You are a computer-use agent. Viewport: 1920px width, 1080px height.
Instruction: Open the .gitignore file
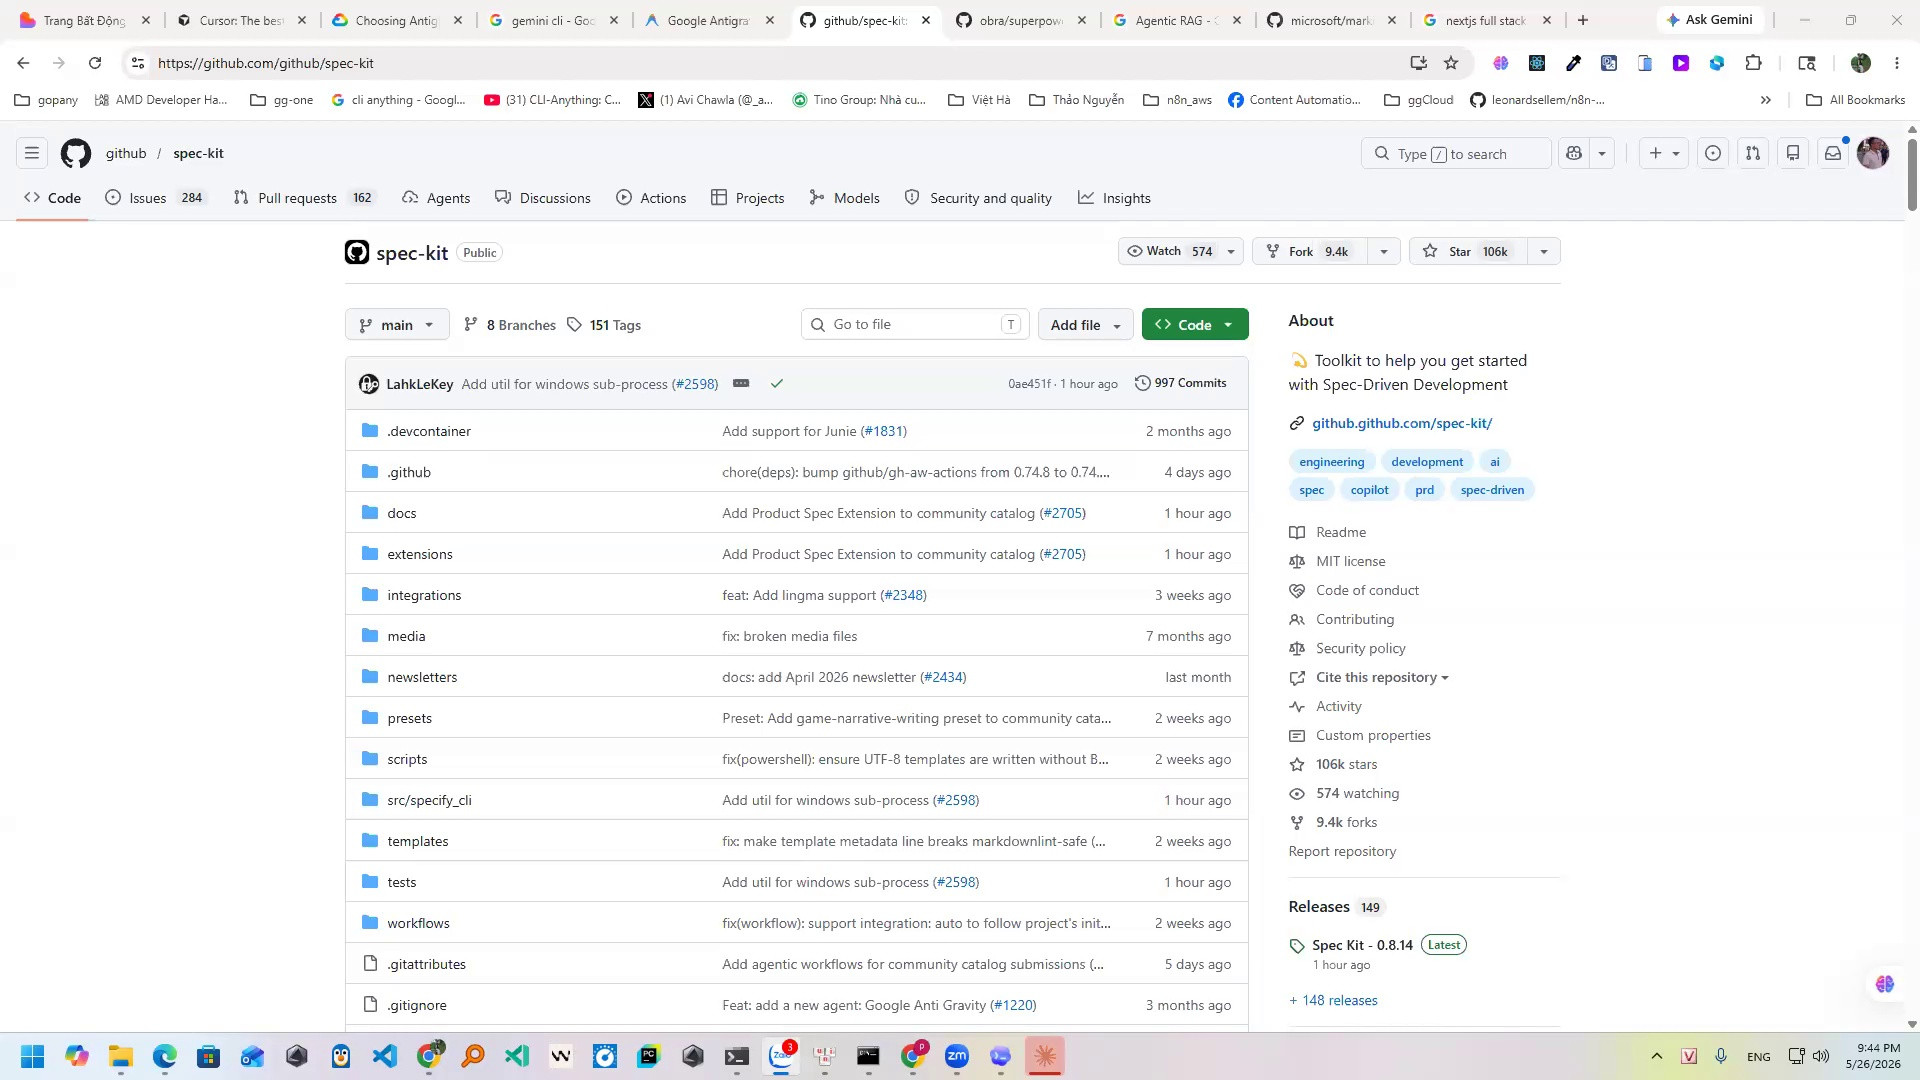417,1006
